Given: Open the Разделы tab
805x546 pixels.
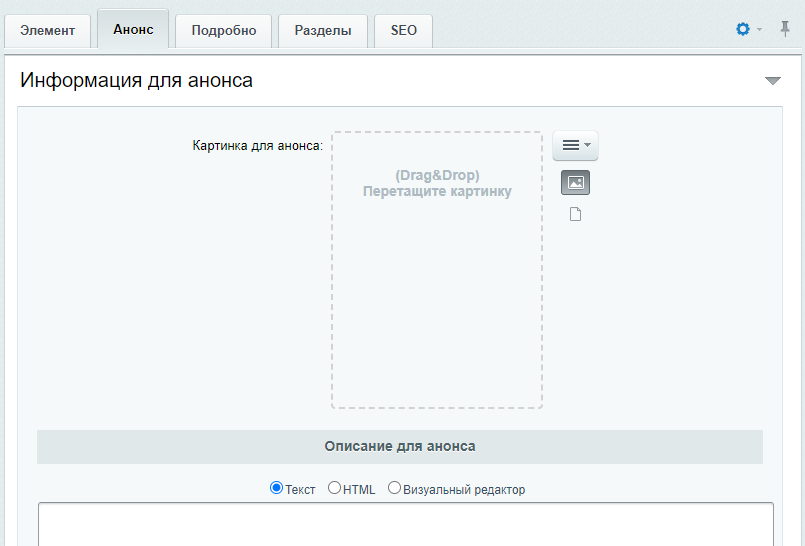Looking at the screenshot, I should click(323, 31).
